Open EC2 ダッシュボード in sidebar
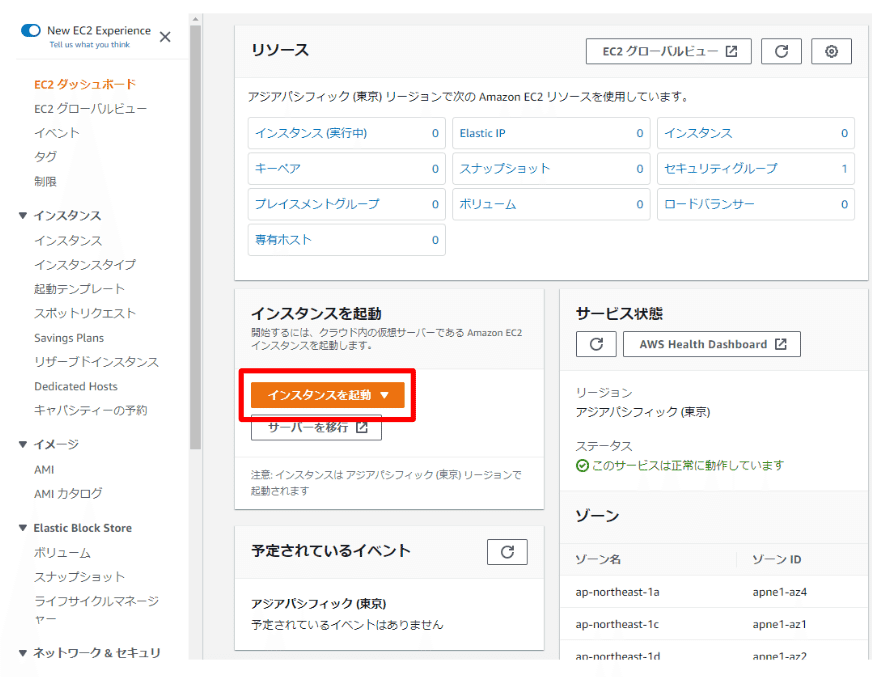Image resolution: width=872 pixels, height=677 pixels. [85, 84]
